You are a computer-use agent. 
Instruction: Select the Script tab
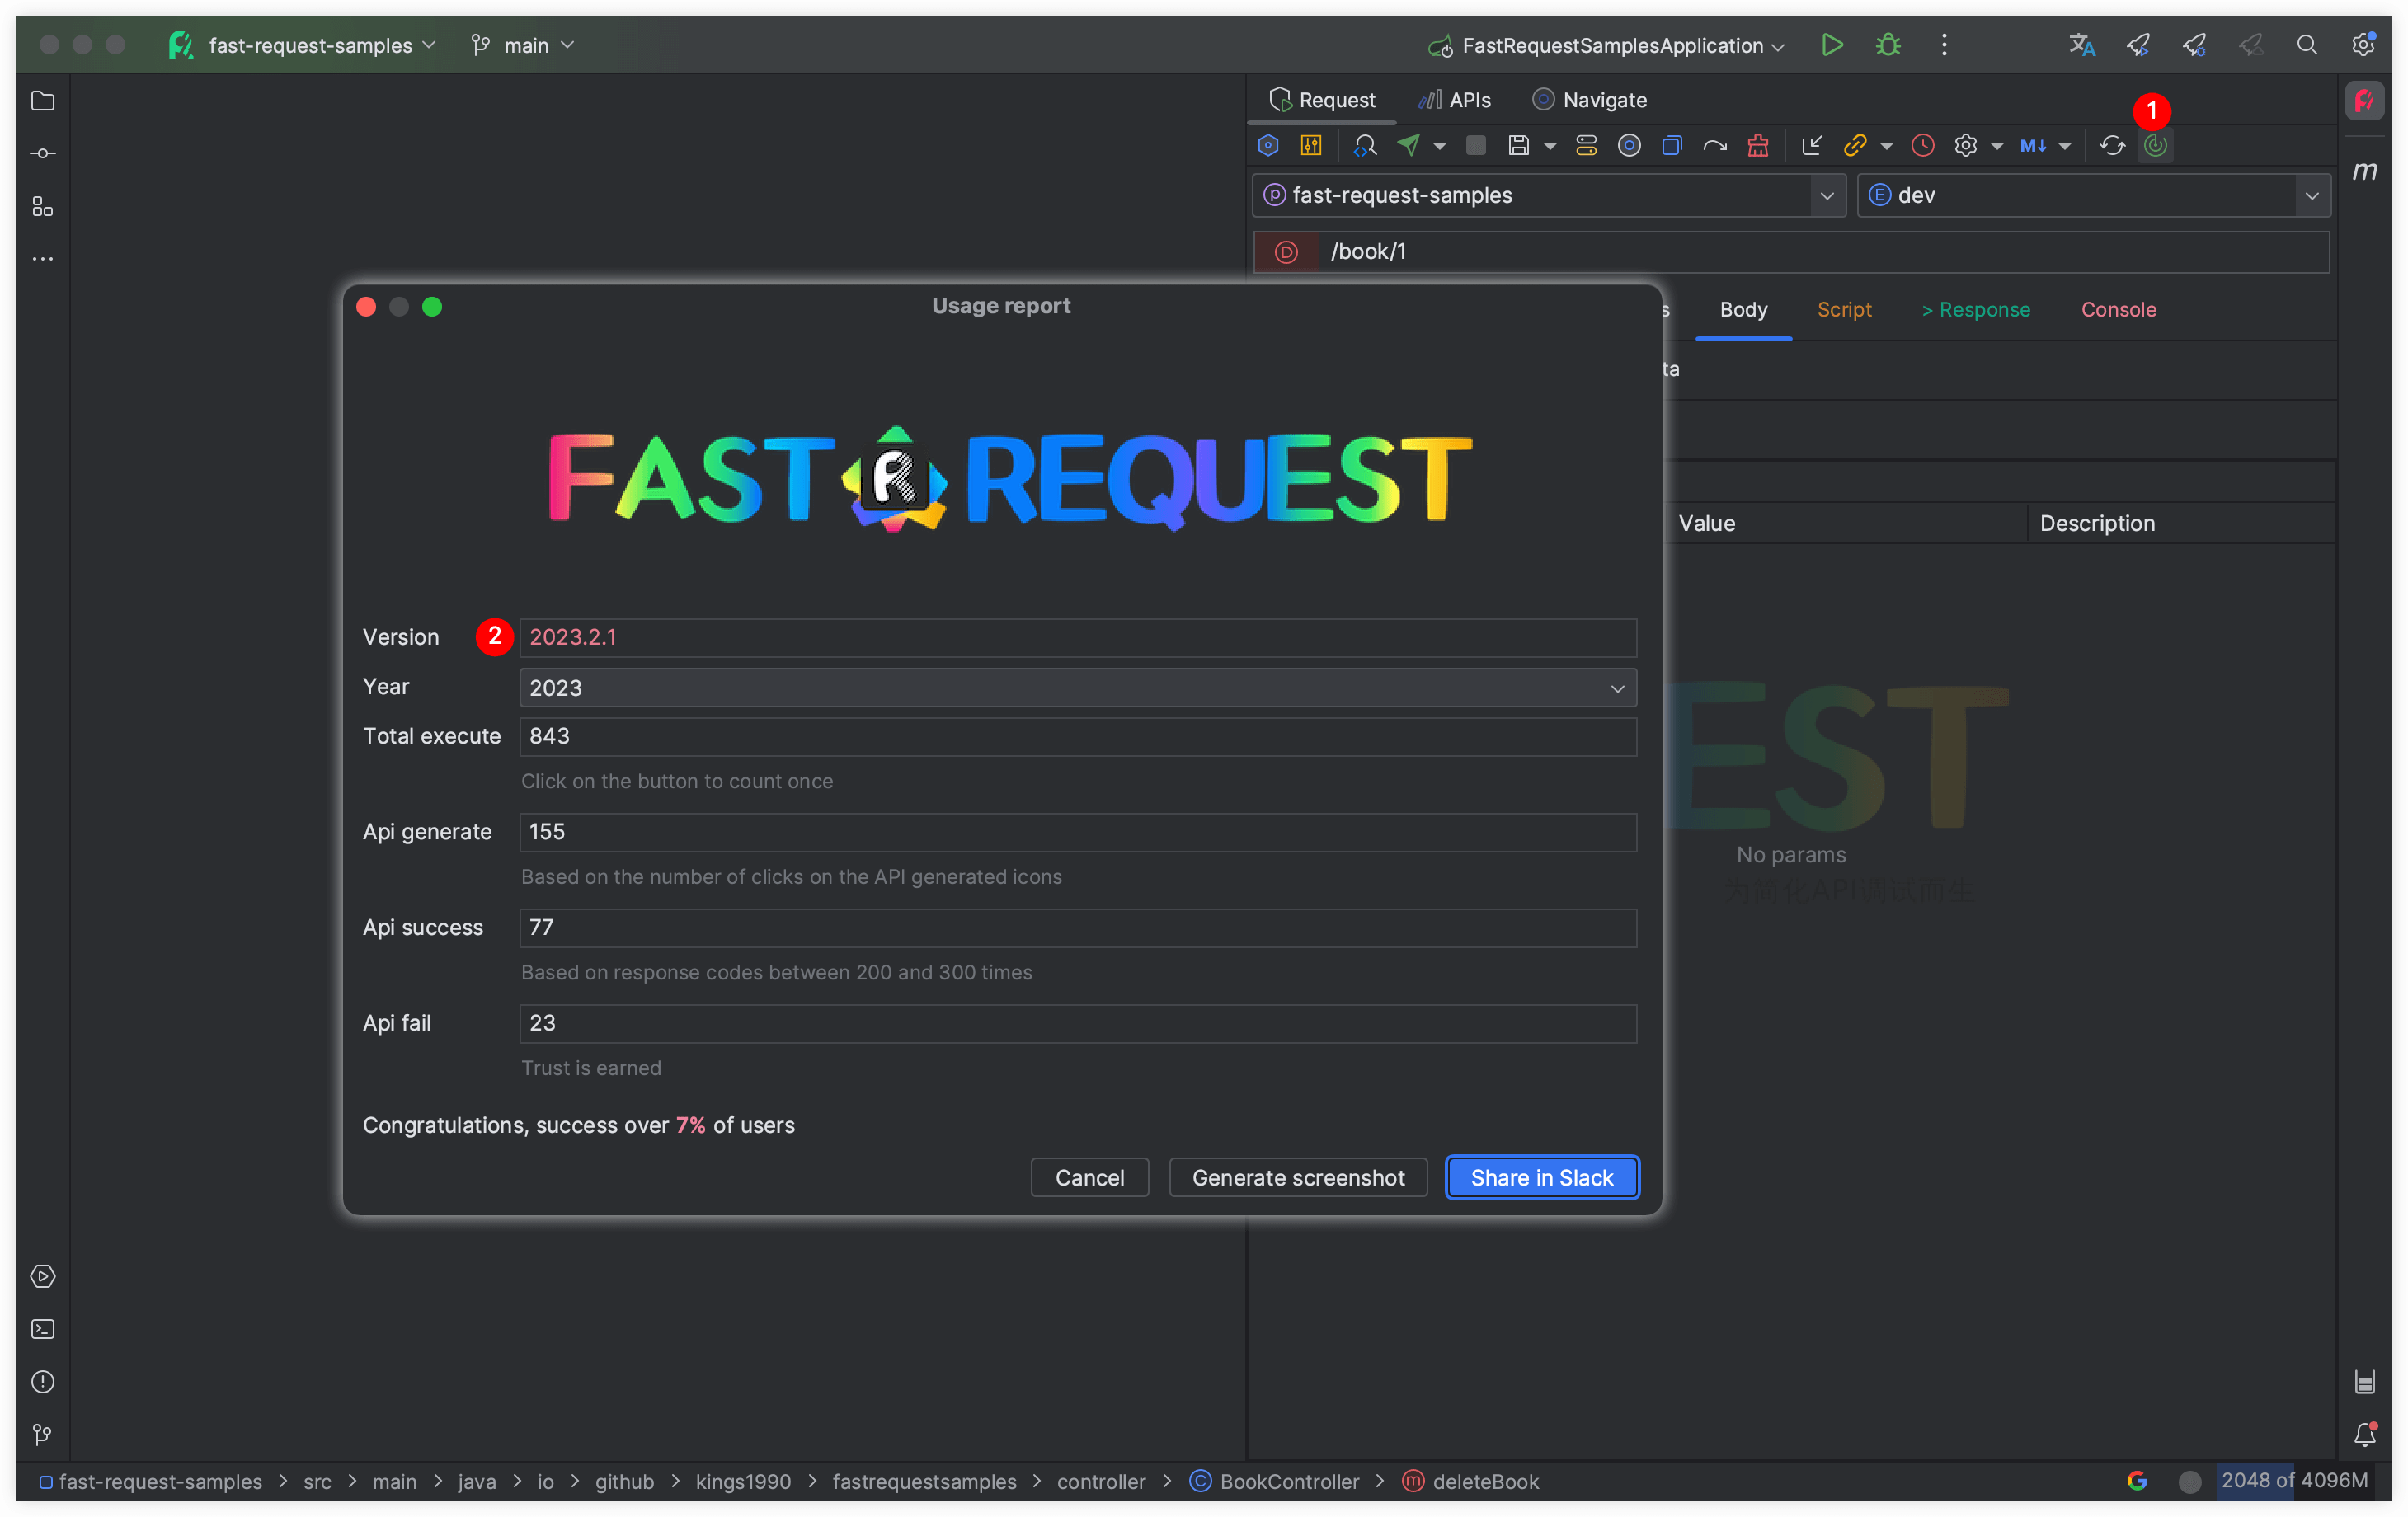[x=1843, y=310]
